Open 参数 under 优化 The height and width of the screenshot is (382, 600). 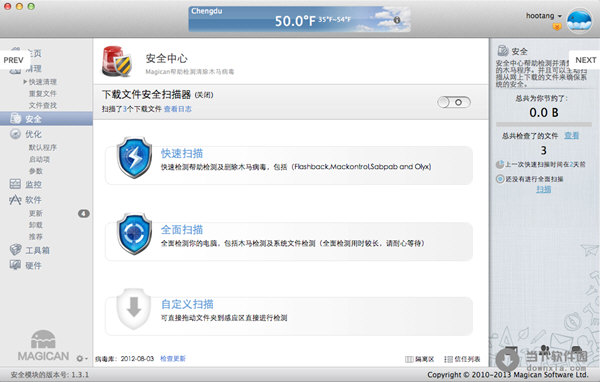click(36, 171)
